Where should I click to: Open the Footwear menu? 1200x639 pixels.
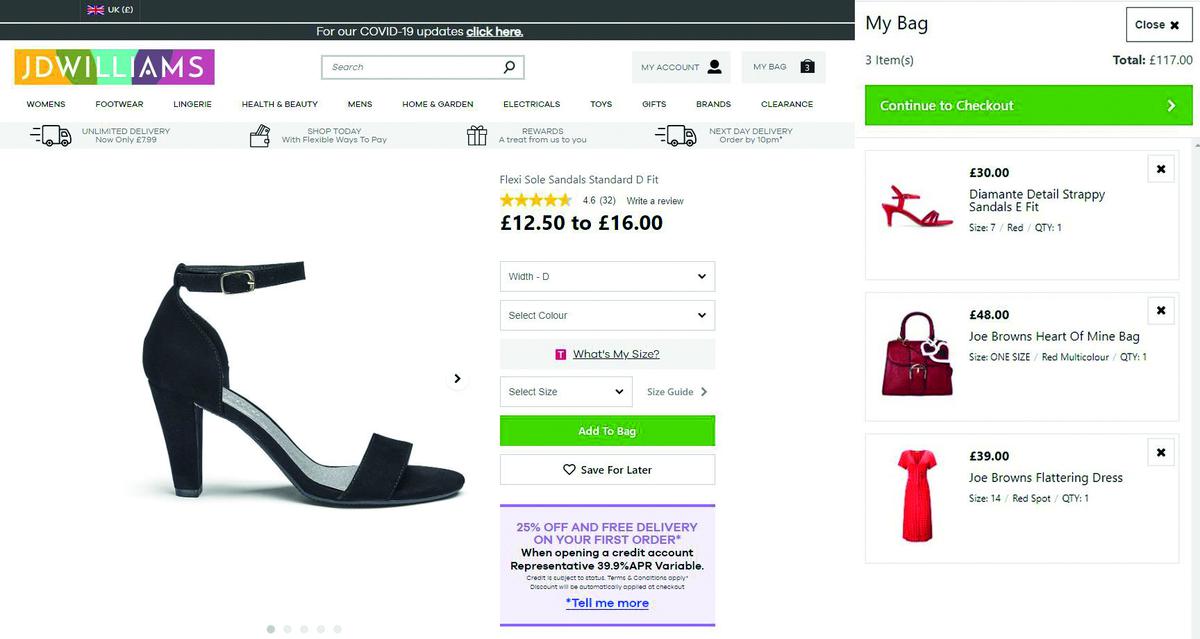119,104
